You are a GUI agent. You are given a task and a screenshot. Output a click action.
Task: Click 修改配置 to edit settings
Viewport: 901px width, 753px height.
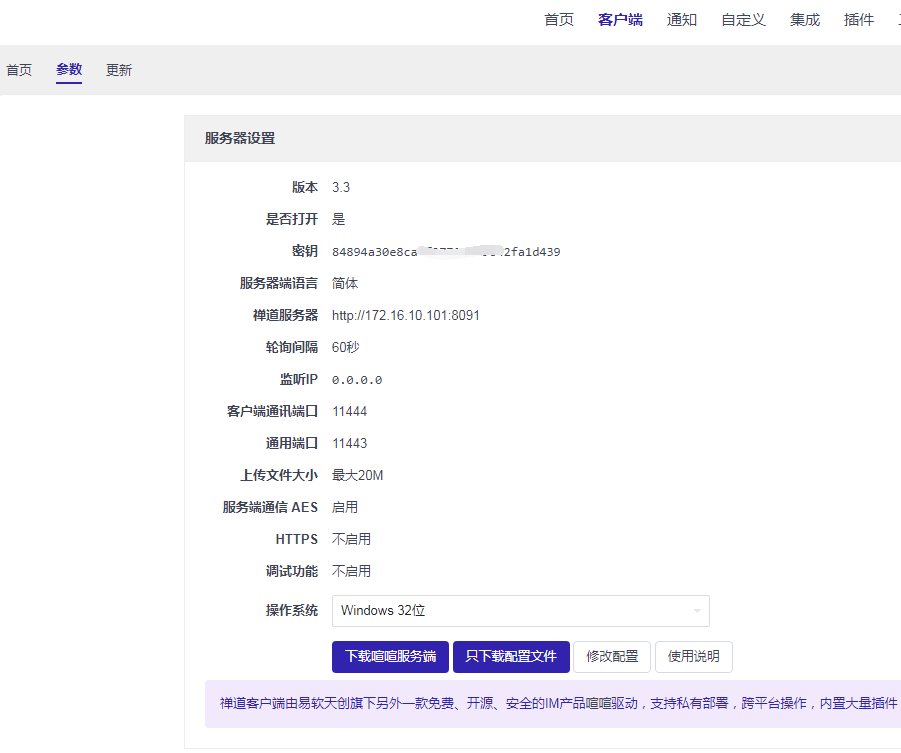click(x=612, y=657)
